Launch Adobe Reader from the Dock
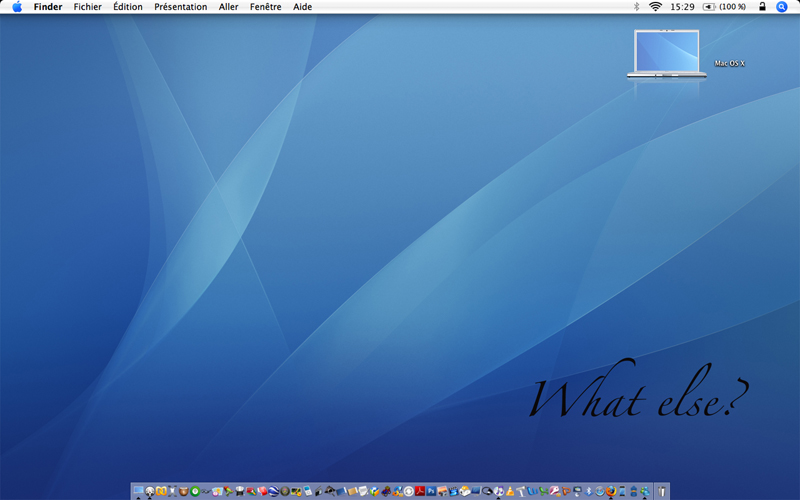The width and height of the screenshot is (800, 500). coord(420,491)
